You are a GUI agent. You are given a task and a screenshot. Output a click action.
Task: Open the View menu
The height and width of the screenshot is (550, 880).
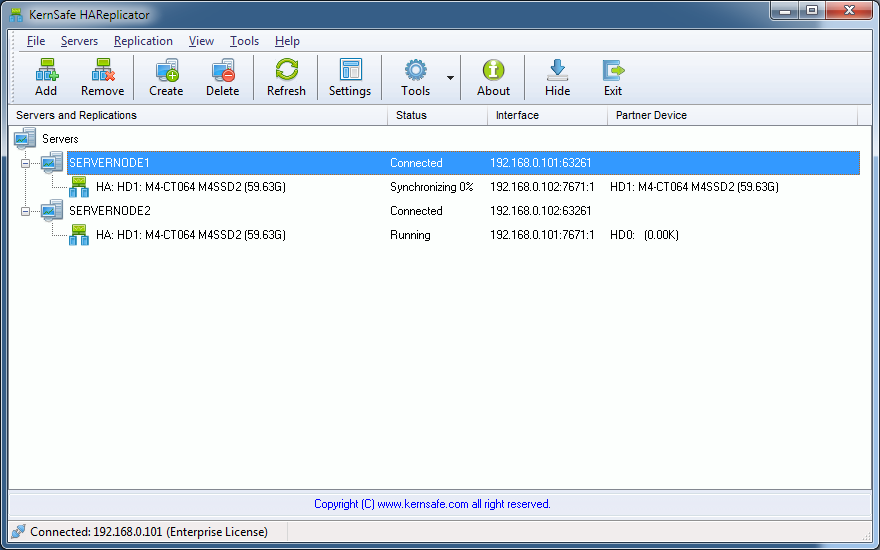(x=201, y=41)
